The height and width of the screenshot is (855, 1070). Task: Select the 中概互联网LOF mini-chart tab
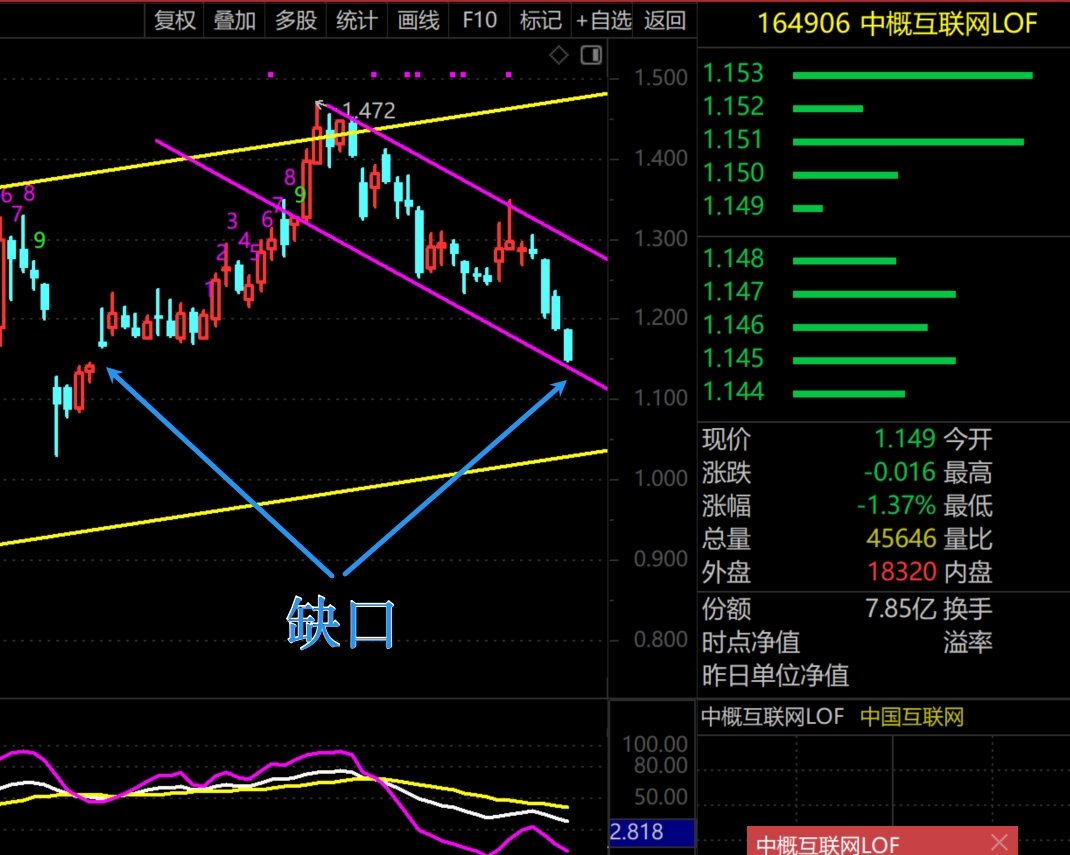click(772, 717)
